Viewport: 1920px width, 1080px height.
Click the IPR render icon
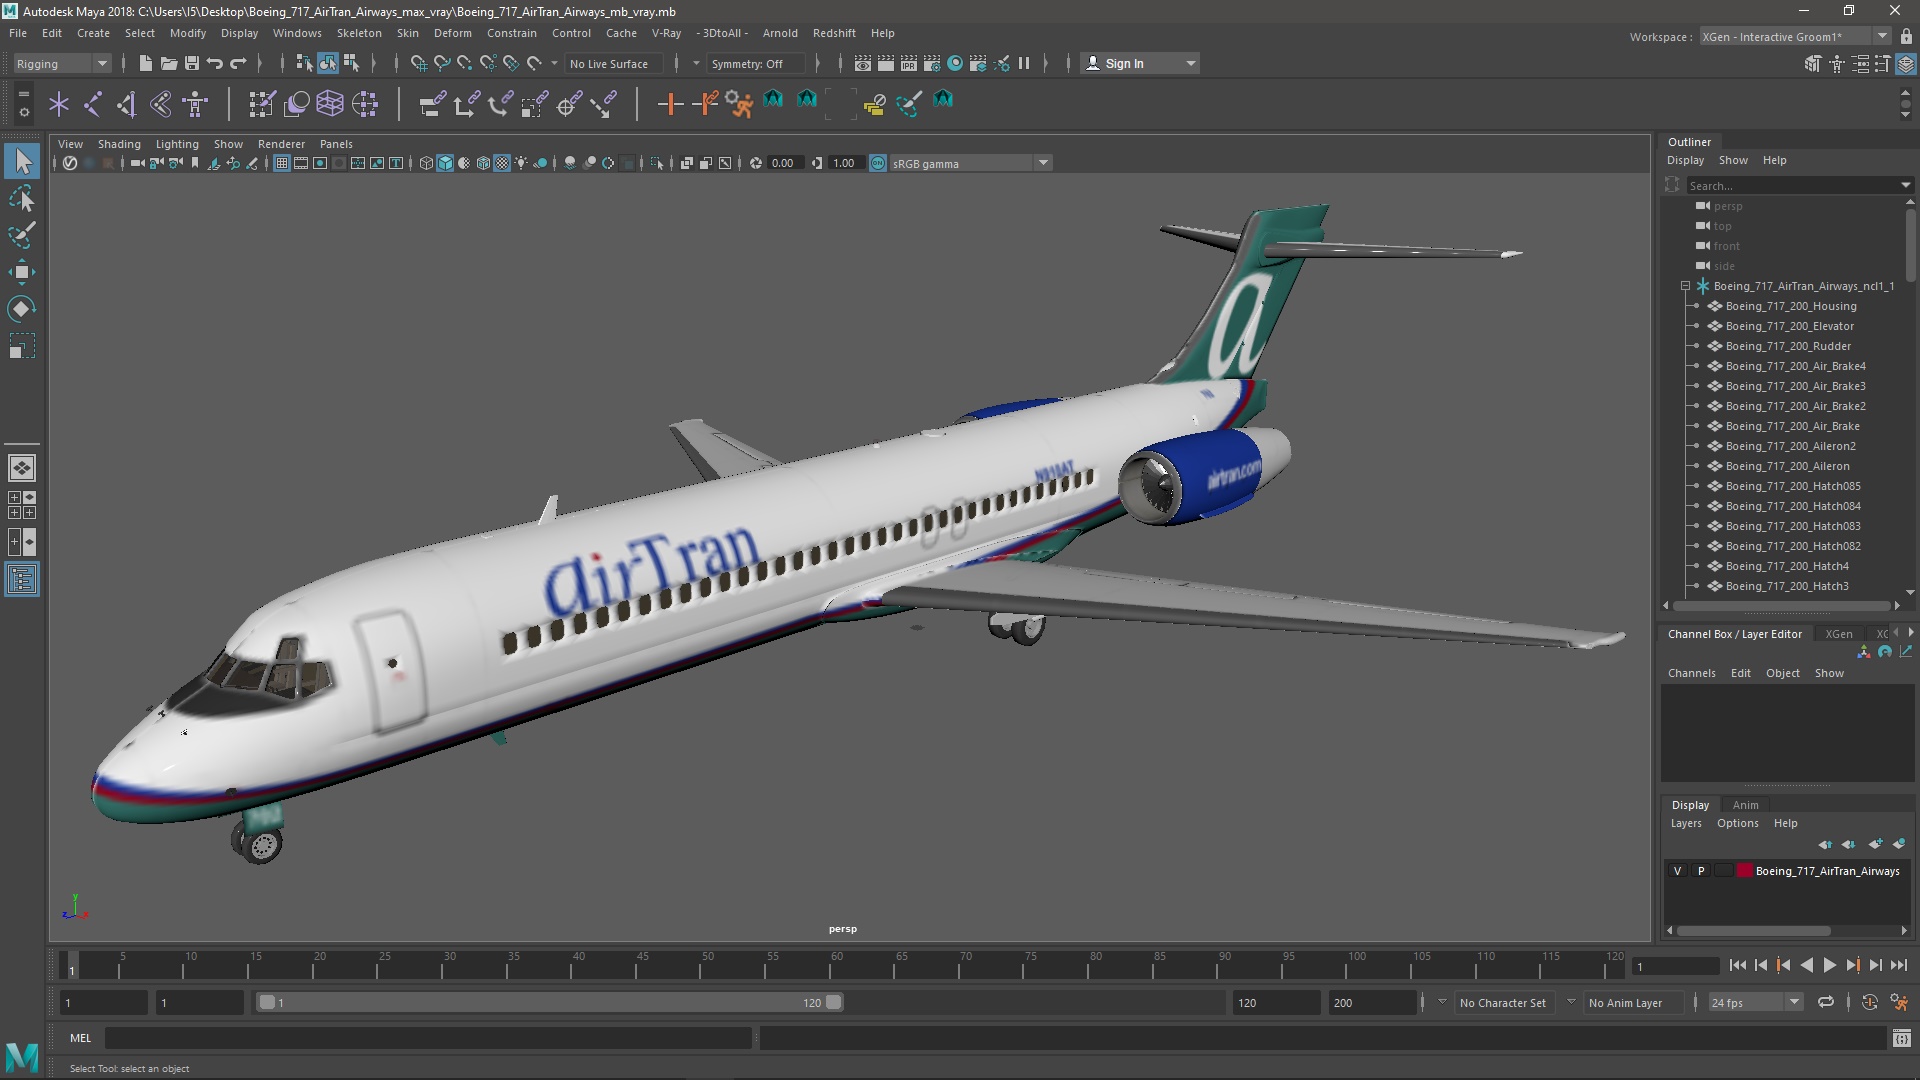tap(909, 63)
